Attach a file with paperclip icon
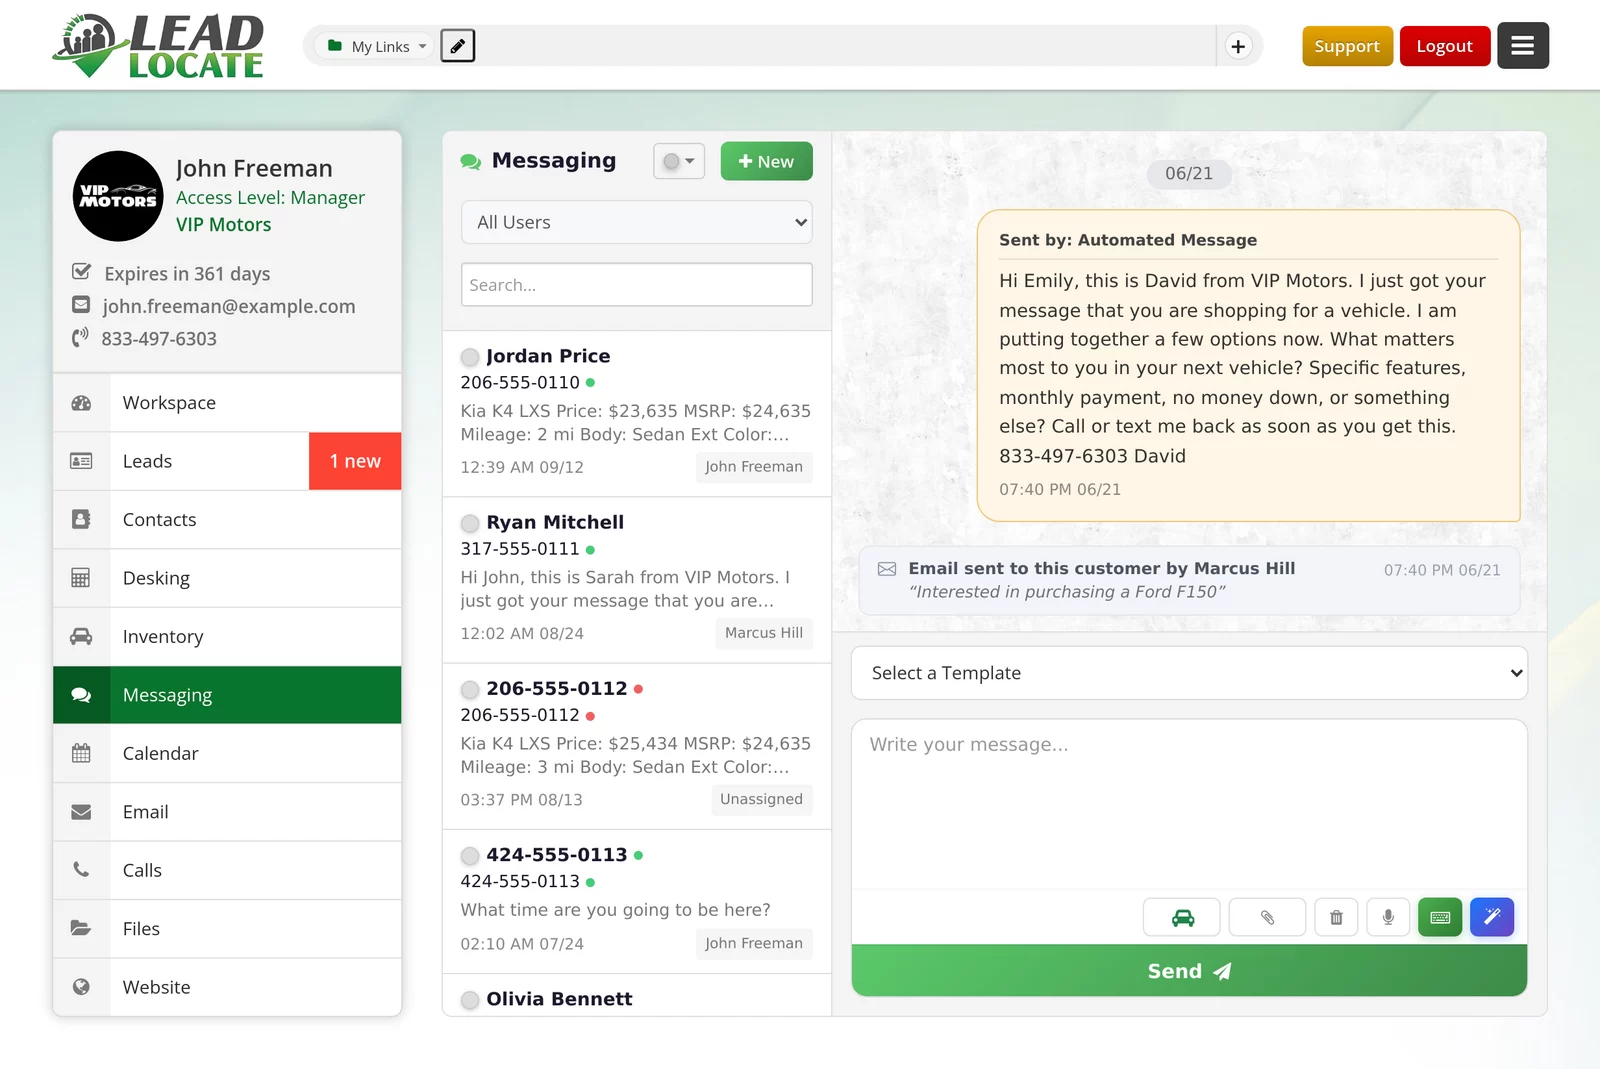 pyautogui.click(x=1267, y=917)
